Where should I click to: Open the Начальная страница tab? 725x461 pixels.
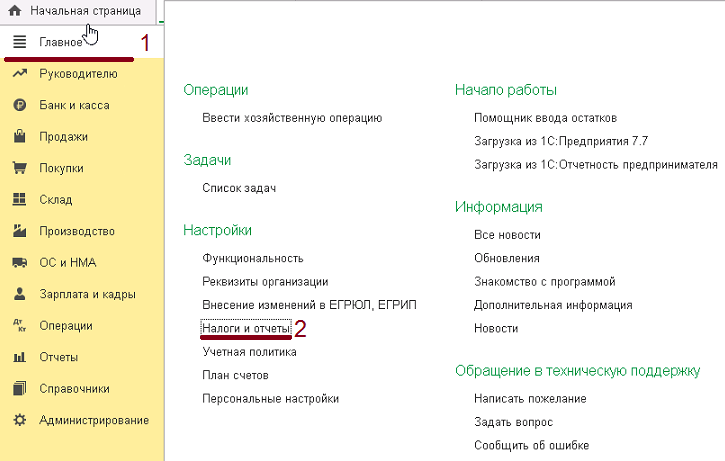tap(86, 11)
